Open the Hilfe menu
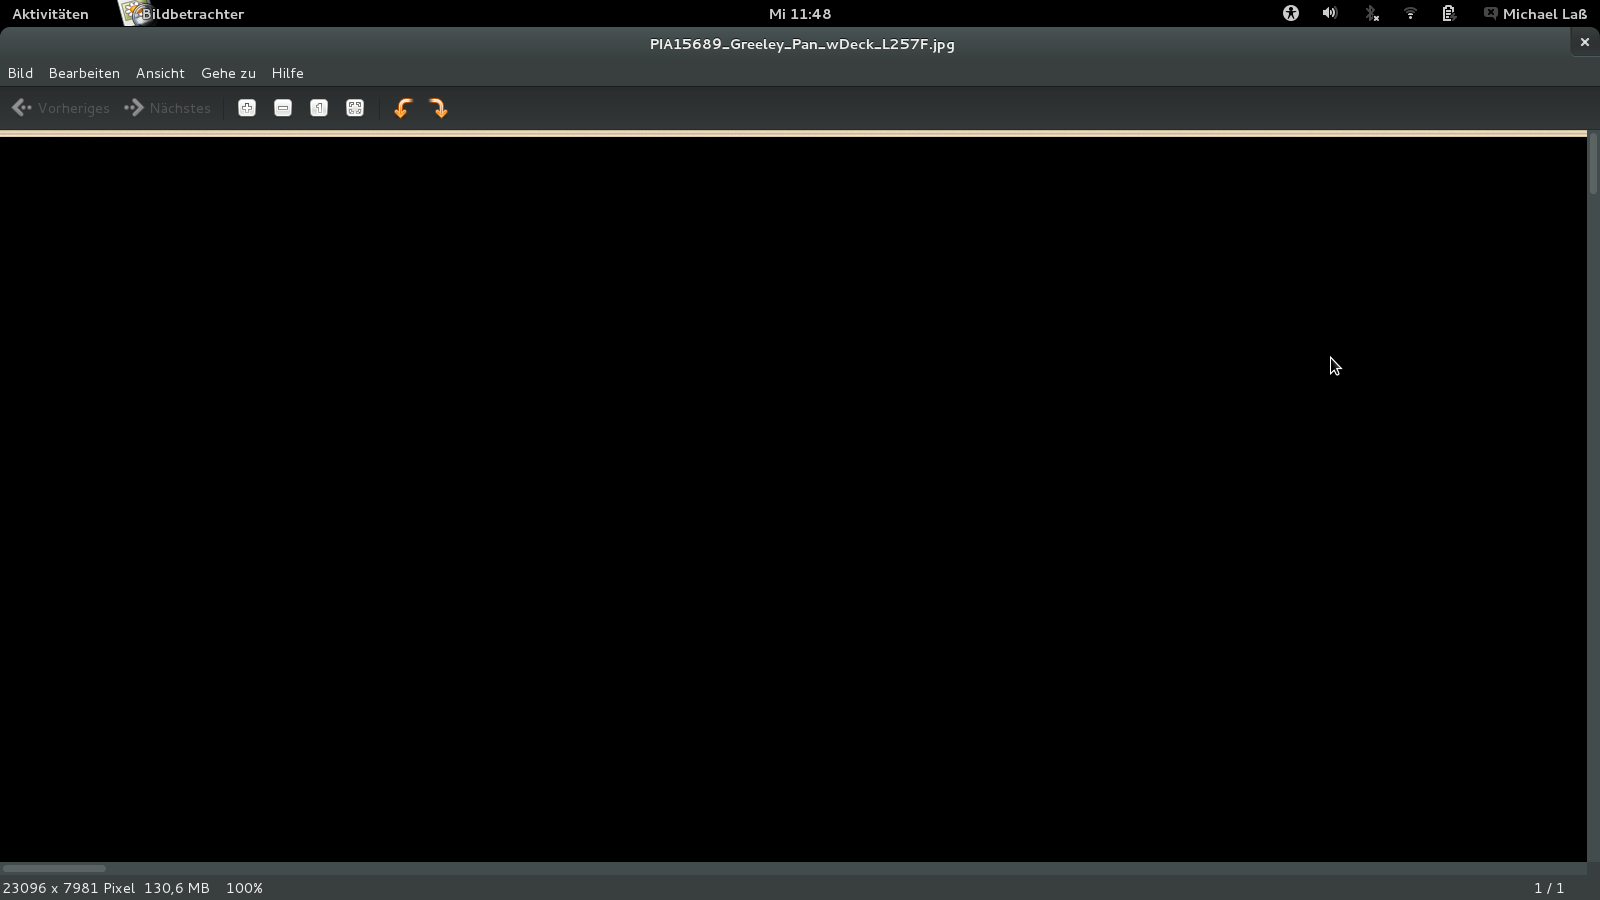This screenshot has height=900, width=1600. click(x=287, y=73)
